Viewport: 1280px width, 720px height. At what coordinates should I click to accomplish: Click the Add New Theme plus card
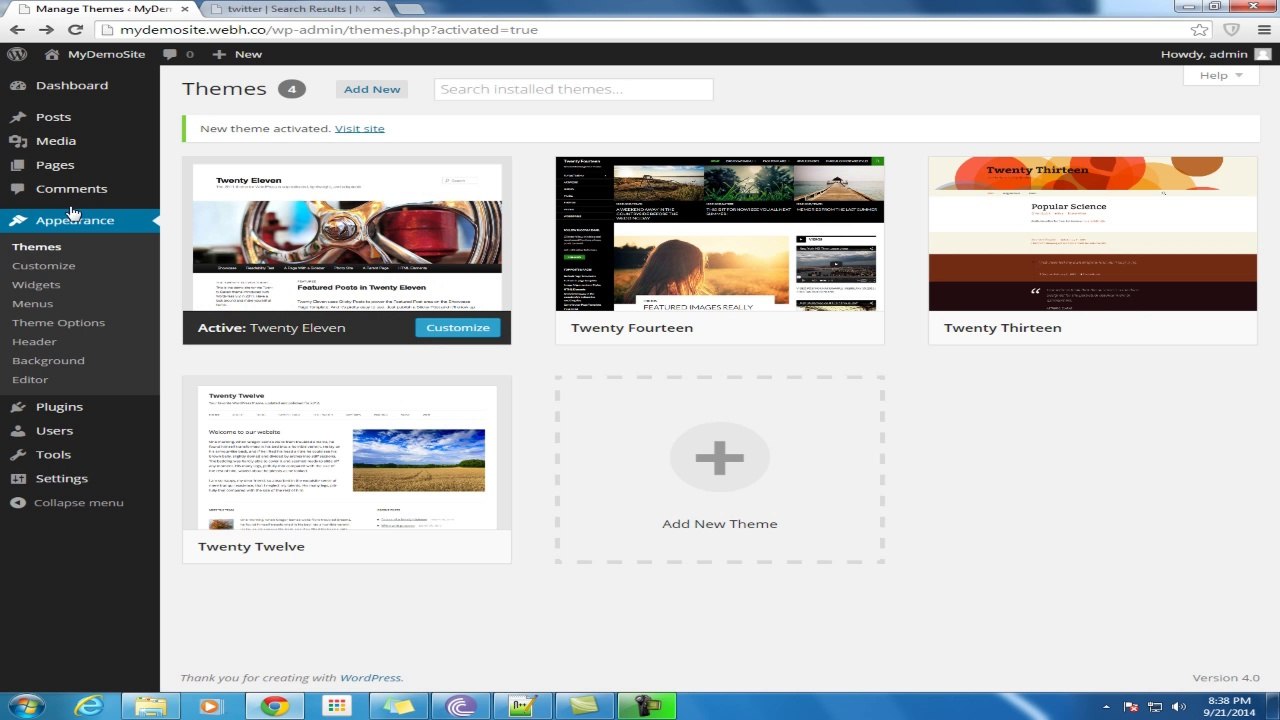tap(720, 469)
